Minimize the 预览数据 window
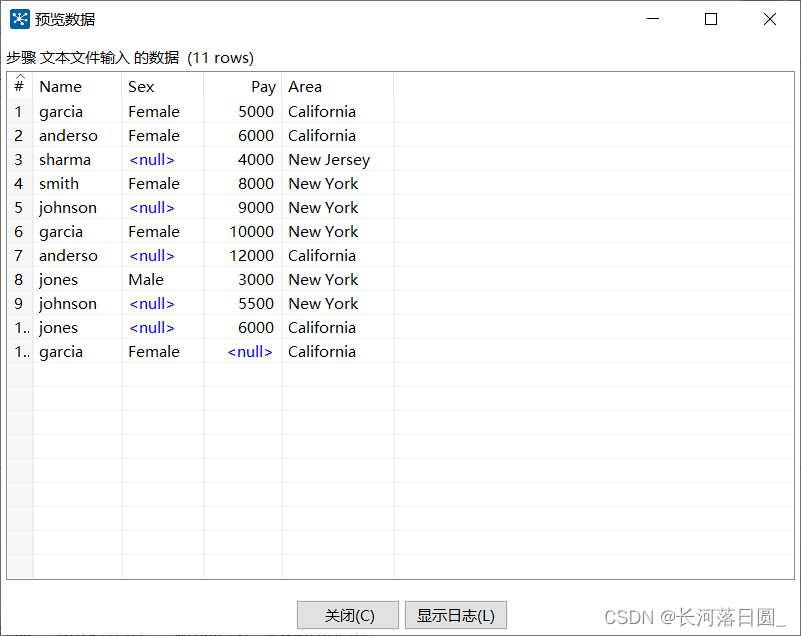 (x=653, y=19)
